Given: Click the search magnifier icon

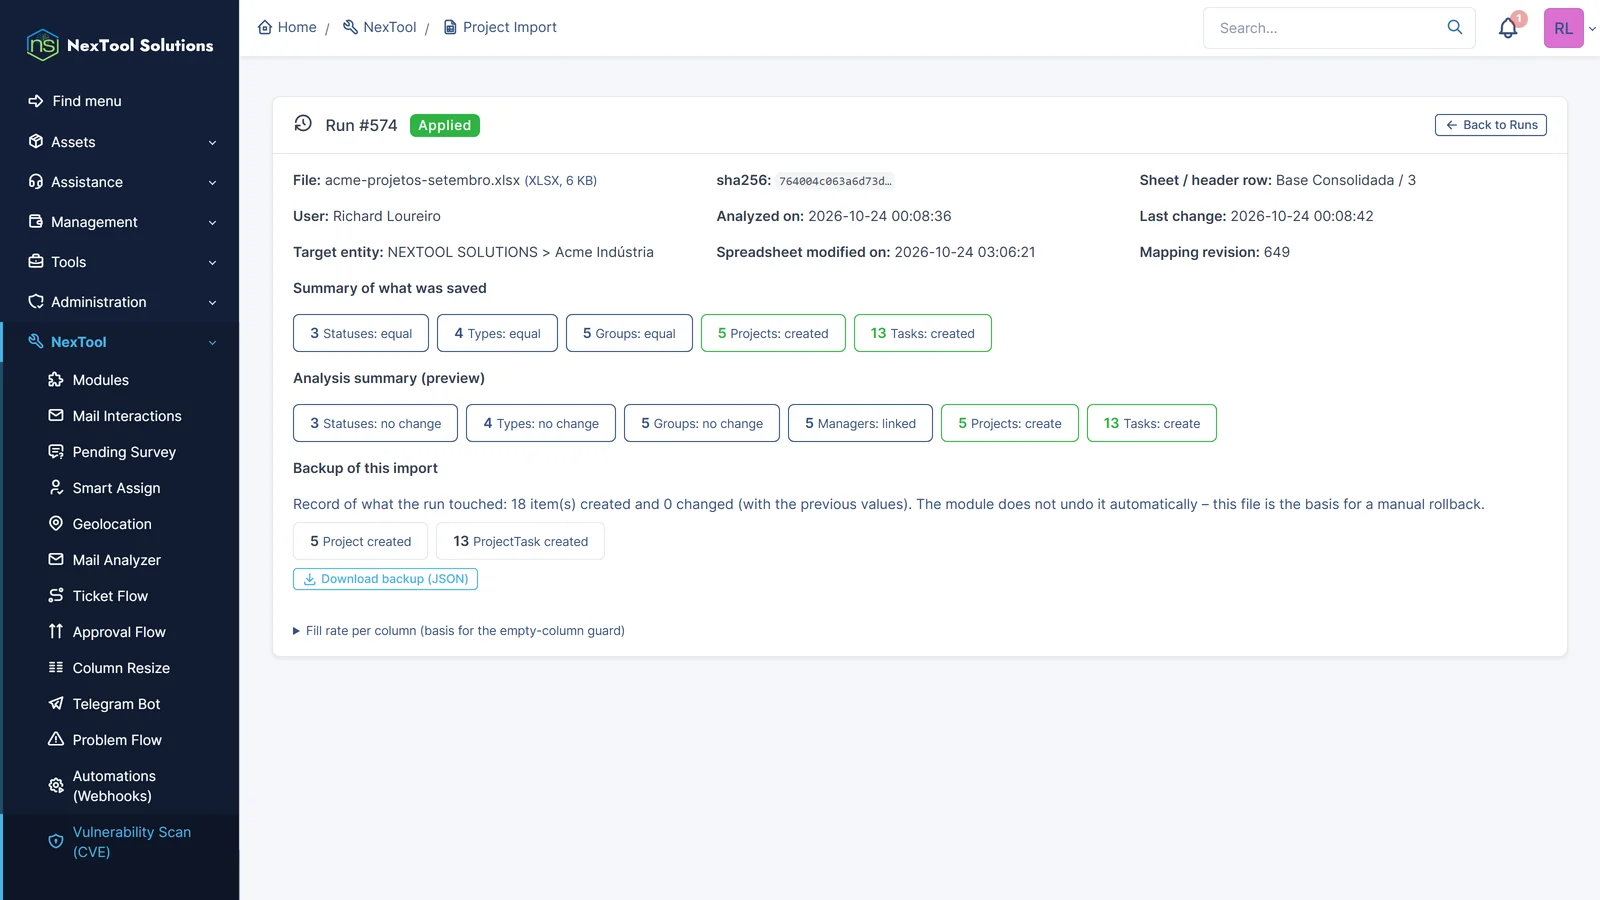Looking at the screenshot, I should [x=1455, y=27].
